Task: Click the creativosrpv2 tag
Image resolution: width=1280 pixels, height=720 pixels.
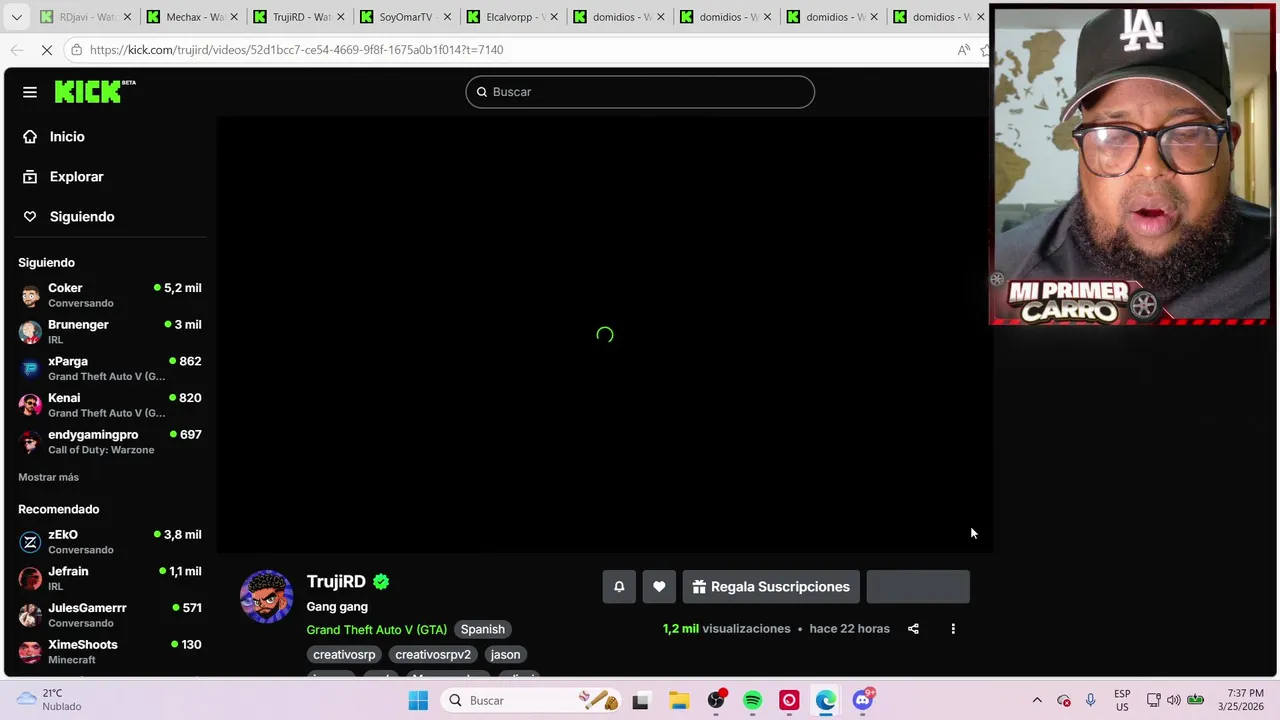Action: tap(433, 655)
